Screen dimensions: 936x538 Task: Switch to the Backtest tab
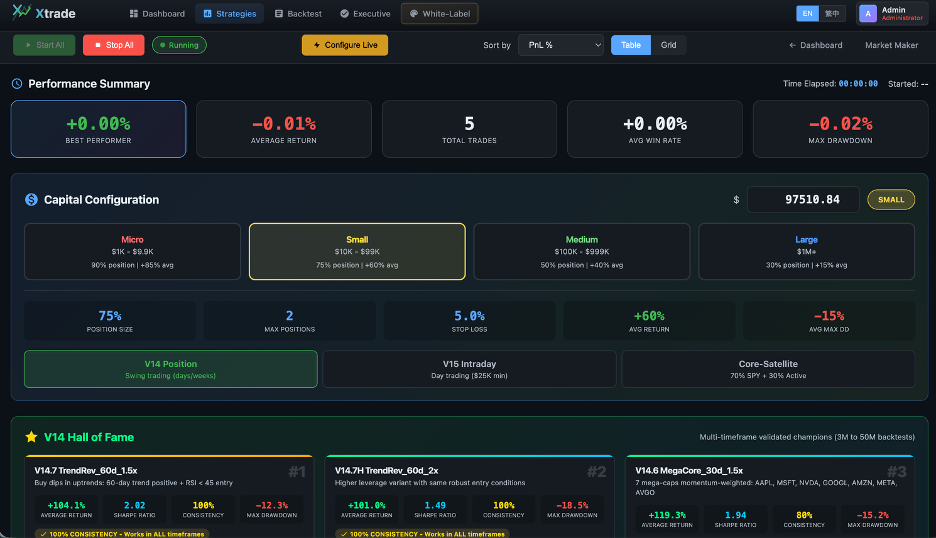click(x=298, y=14)
